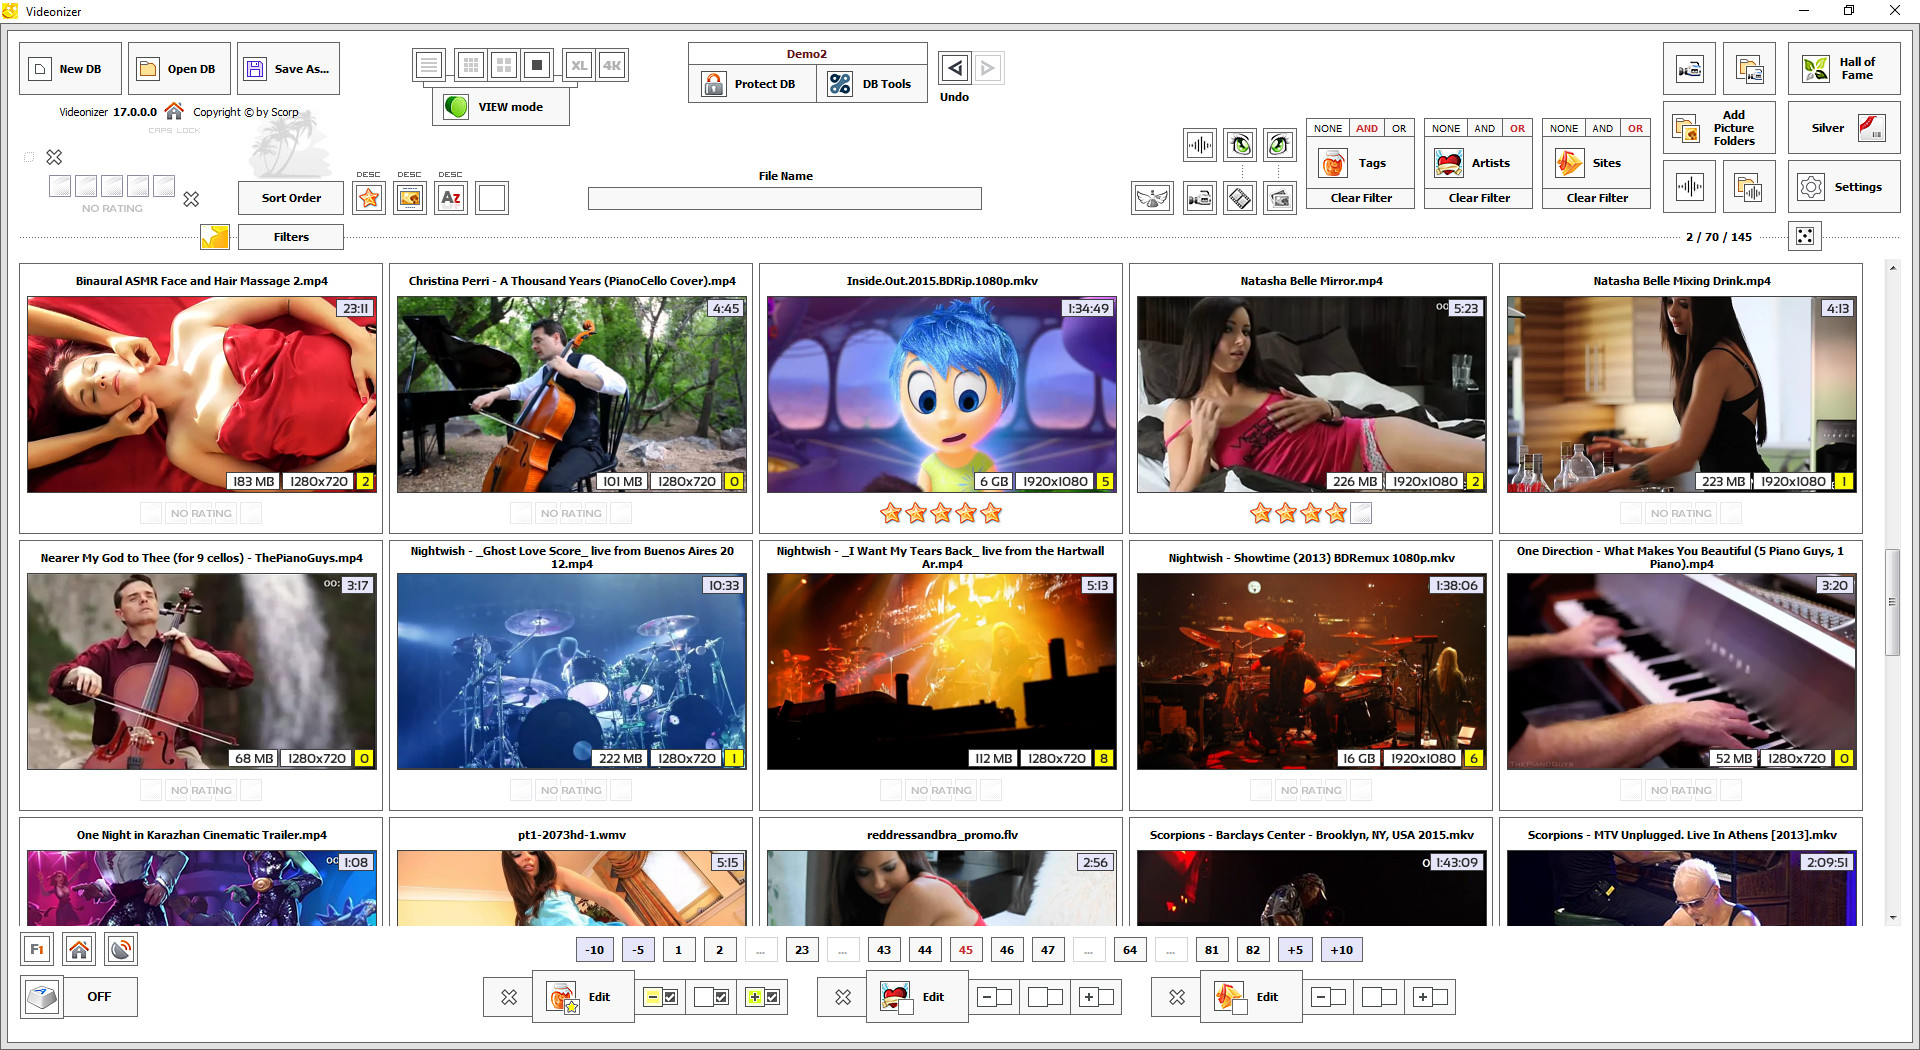Click the photos filter icon
This screenshot has width=1920, height=1050.
pyautogui.click(x=1279, y=198)
